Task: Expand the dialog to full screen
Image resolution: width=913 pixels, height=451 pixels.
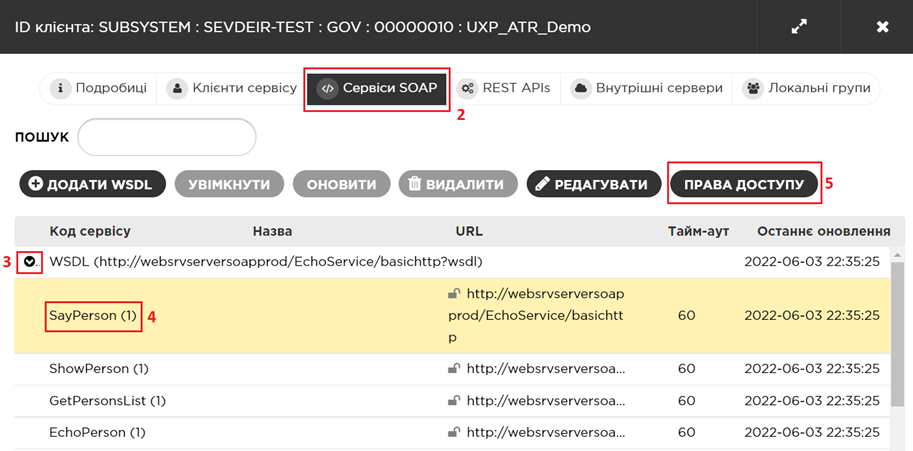Action: tap(799, 27)
